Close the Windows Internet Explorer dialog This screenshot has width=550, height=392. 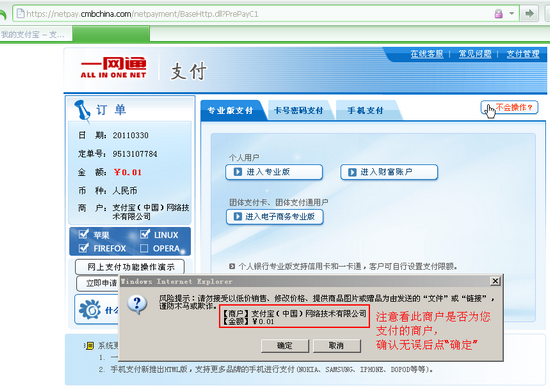(x=495, y=281)
